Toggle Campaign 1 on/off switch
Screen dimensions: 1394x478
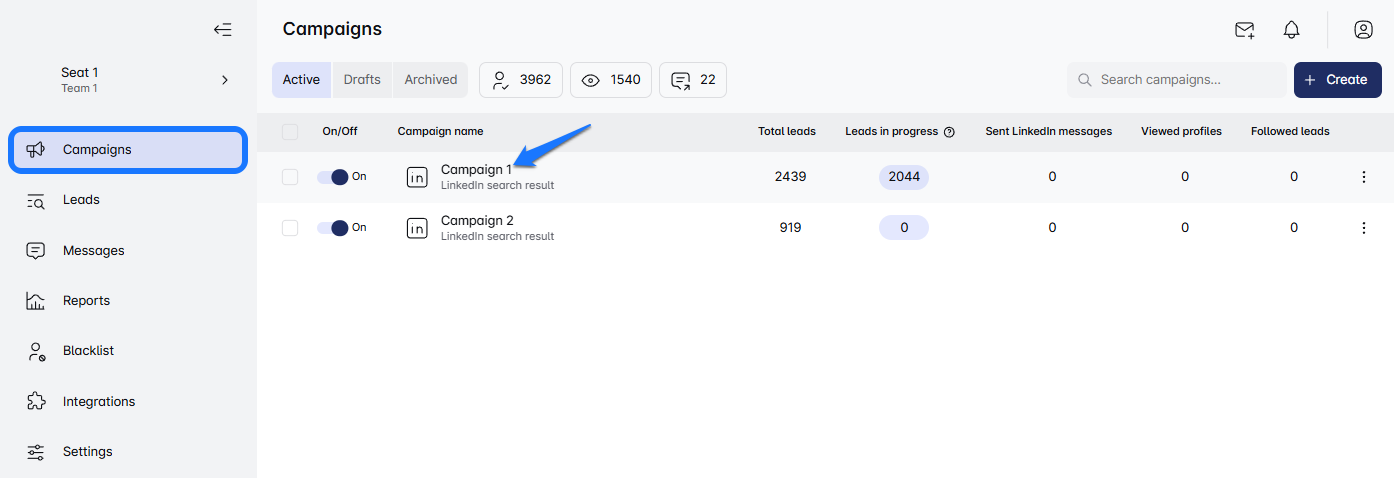pyautogui.click(x=333, y=177)
